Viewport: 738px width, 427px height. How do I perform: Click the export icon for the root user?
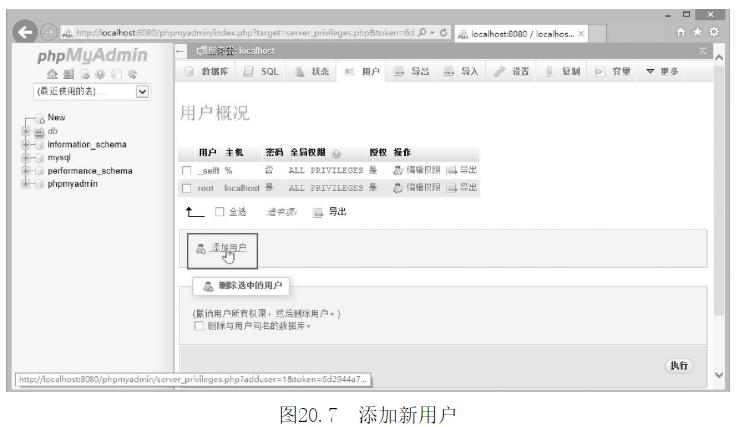point(449,188)
